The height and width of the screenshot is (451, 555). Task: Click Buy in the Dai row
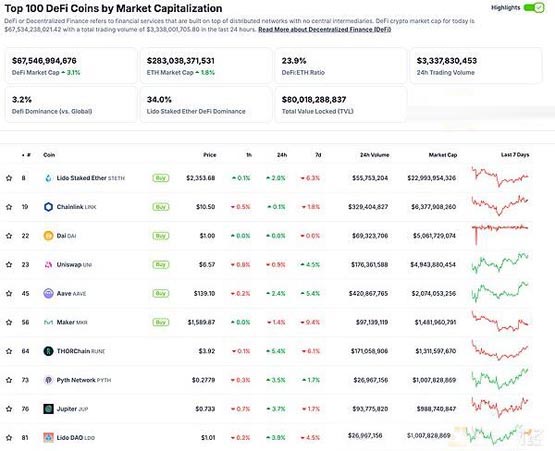point(161,236)
